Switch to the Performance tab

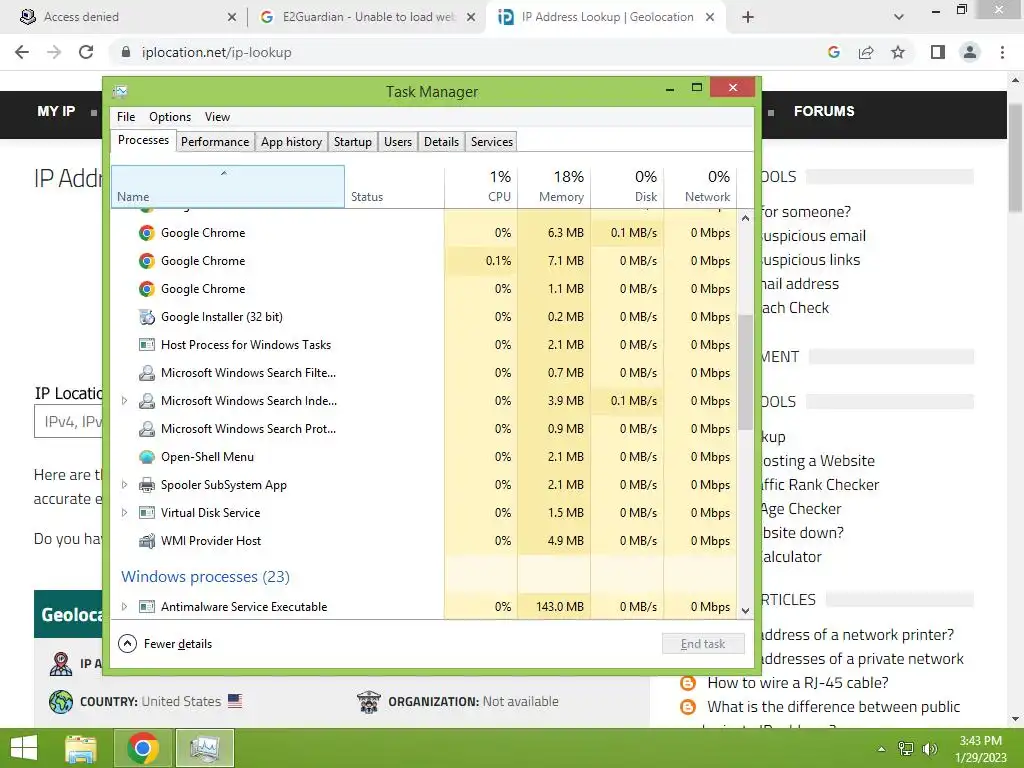215,142
